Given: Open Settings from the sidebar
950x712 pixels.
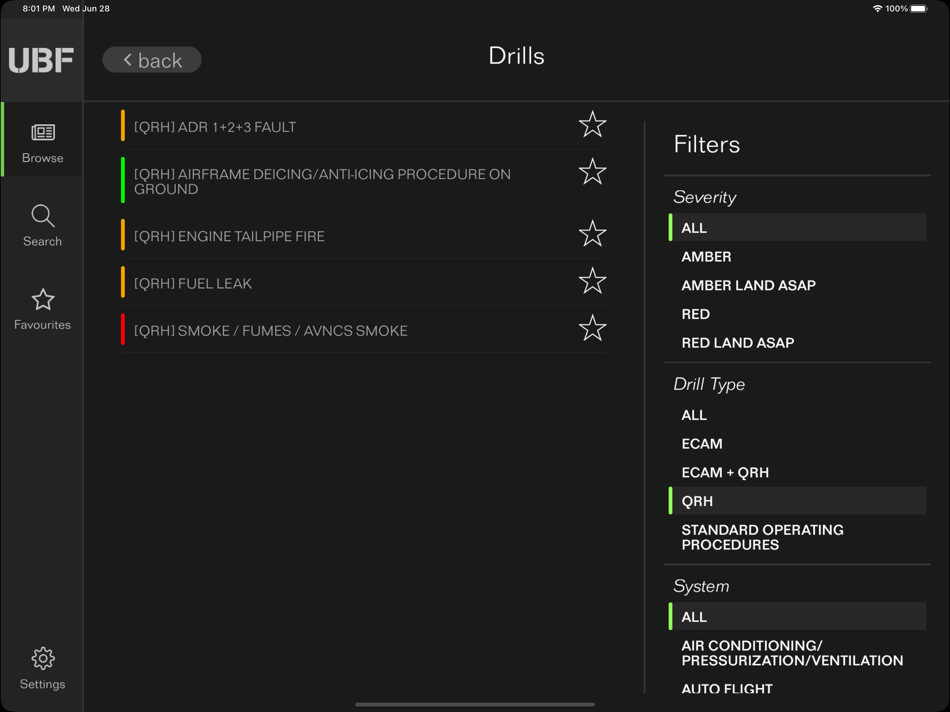Looking at the screenshot, I should tap(42, 668).
